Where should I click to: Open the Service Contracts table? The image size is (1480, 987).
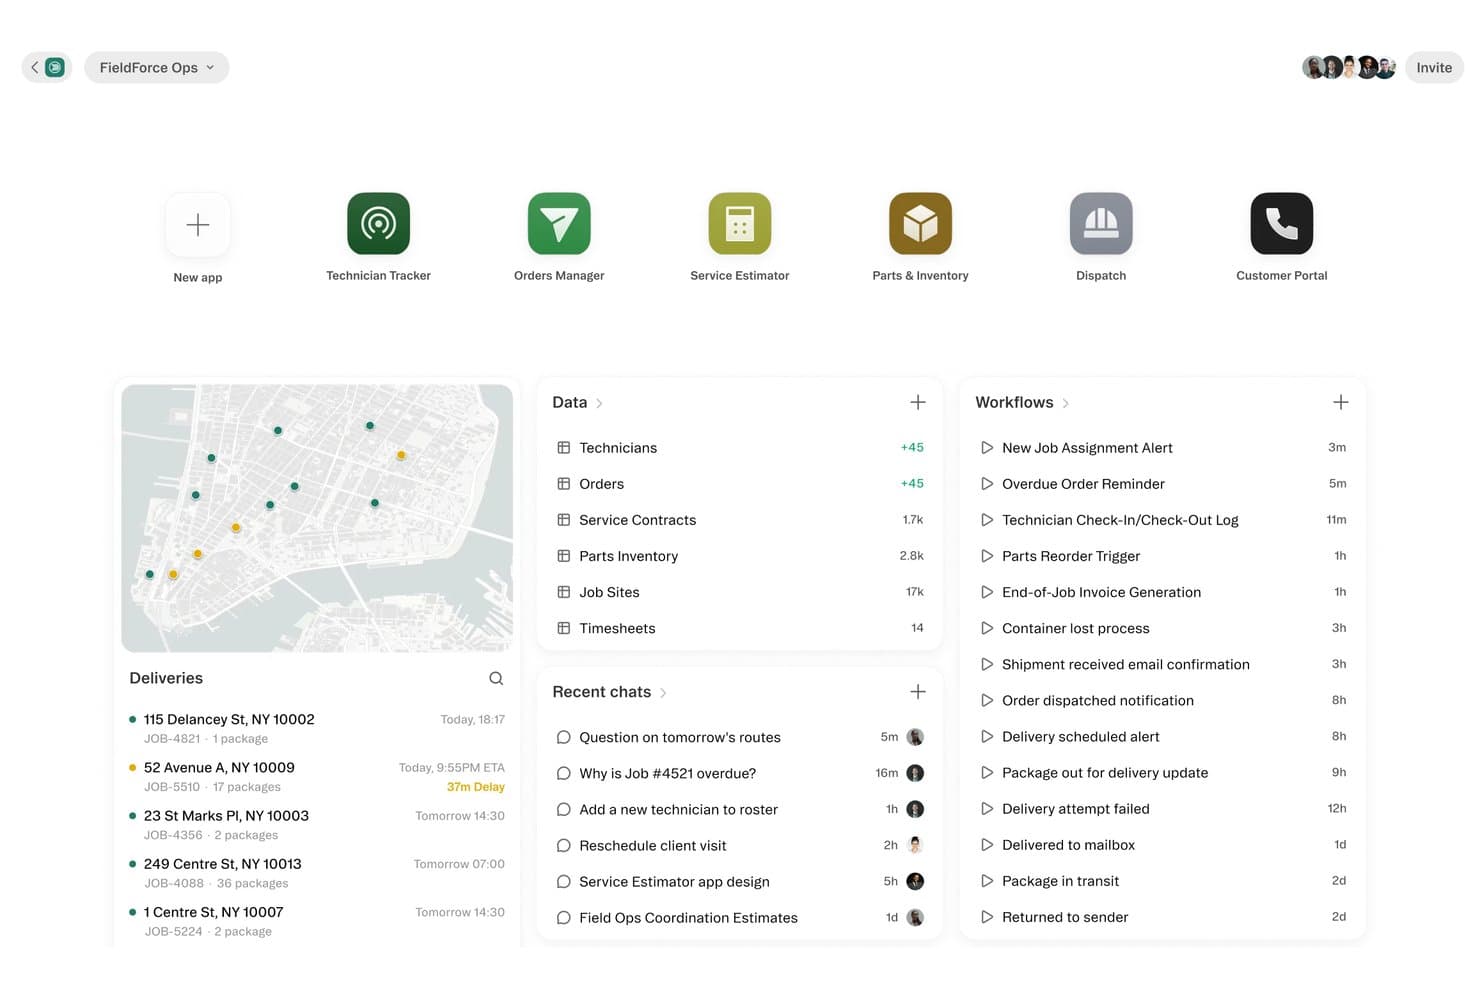740,520
